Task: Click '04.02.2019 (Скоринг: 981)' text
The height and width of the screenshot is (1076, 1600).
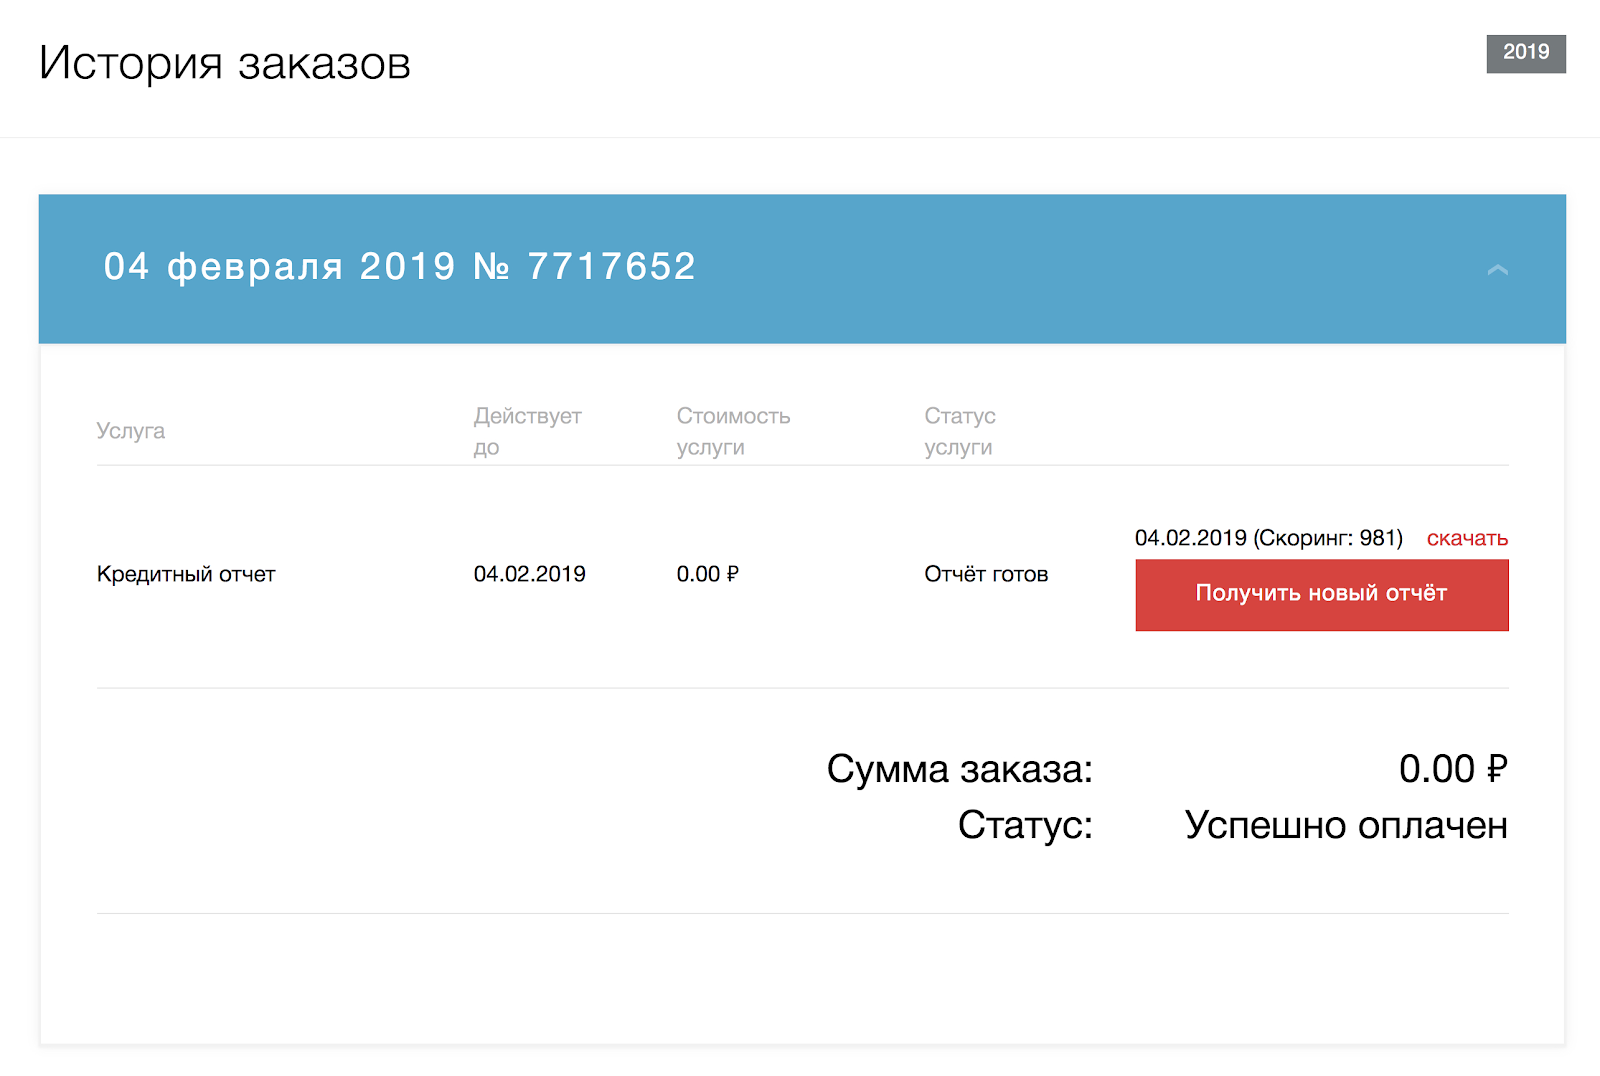Action: (1269, 538)
